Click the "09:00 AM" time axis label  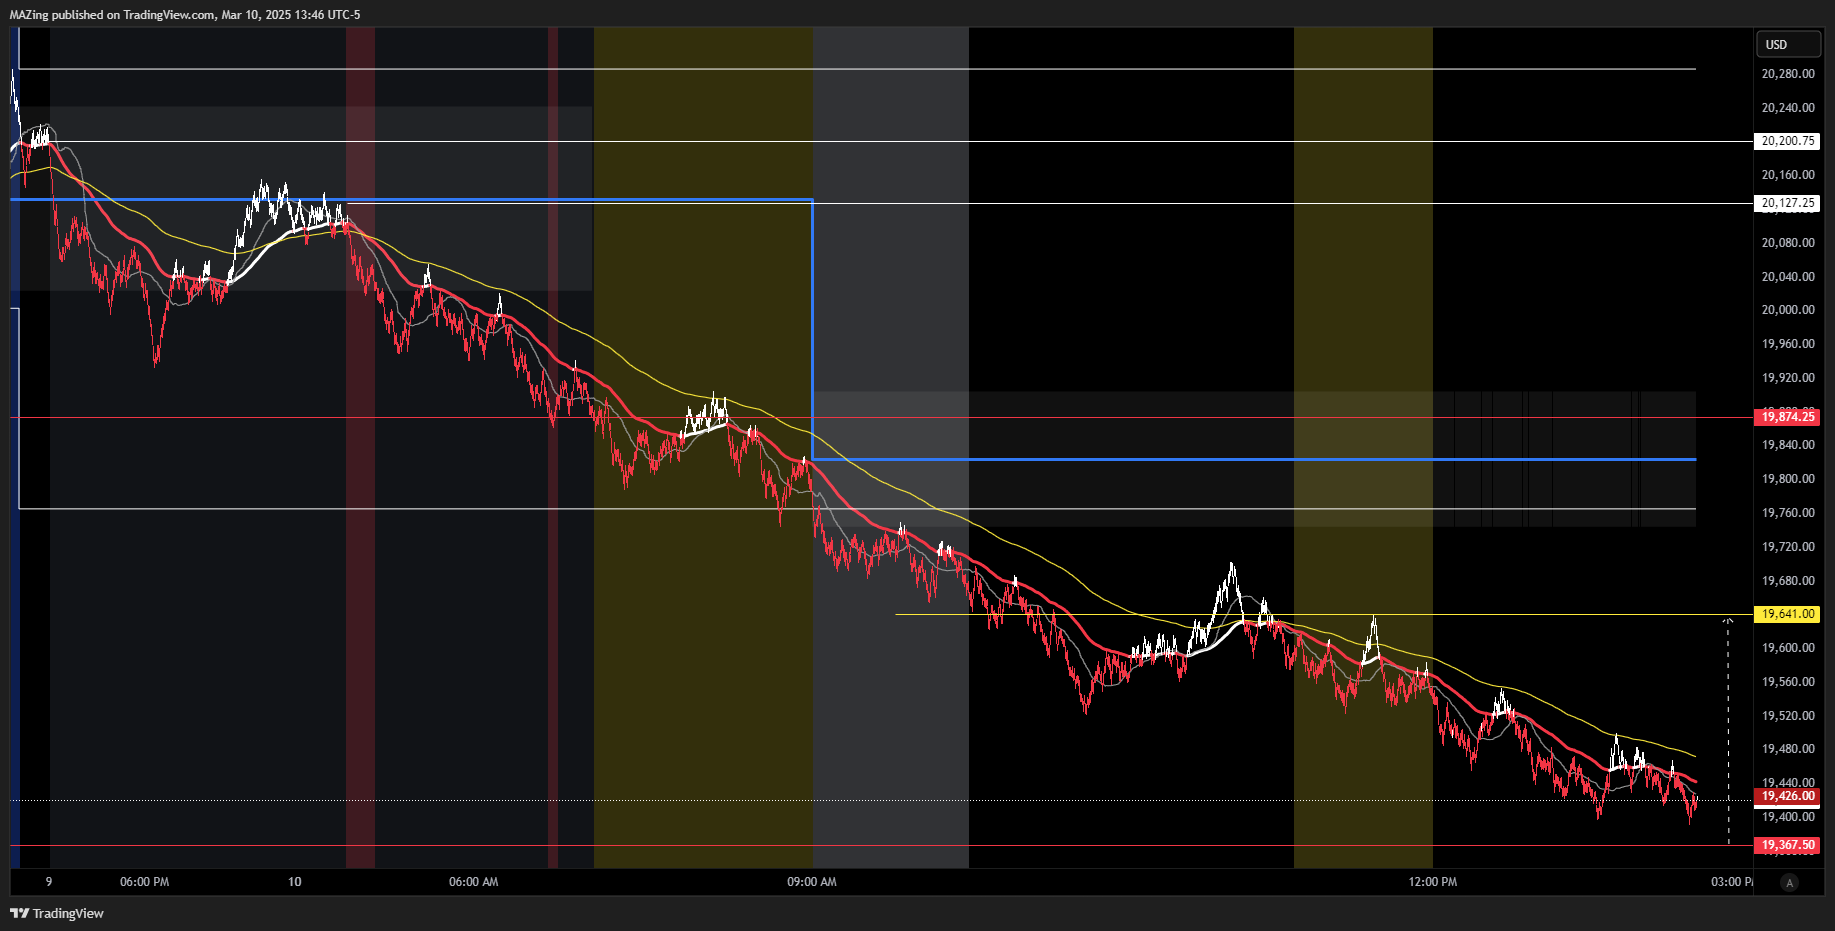[x=812, y=882]
